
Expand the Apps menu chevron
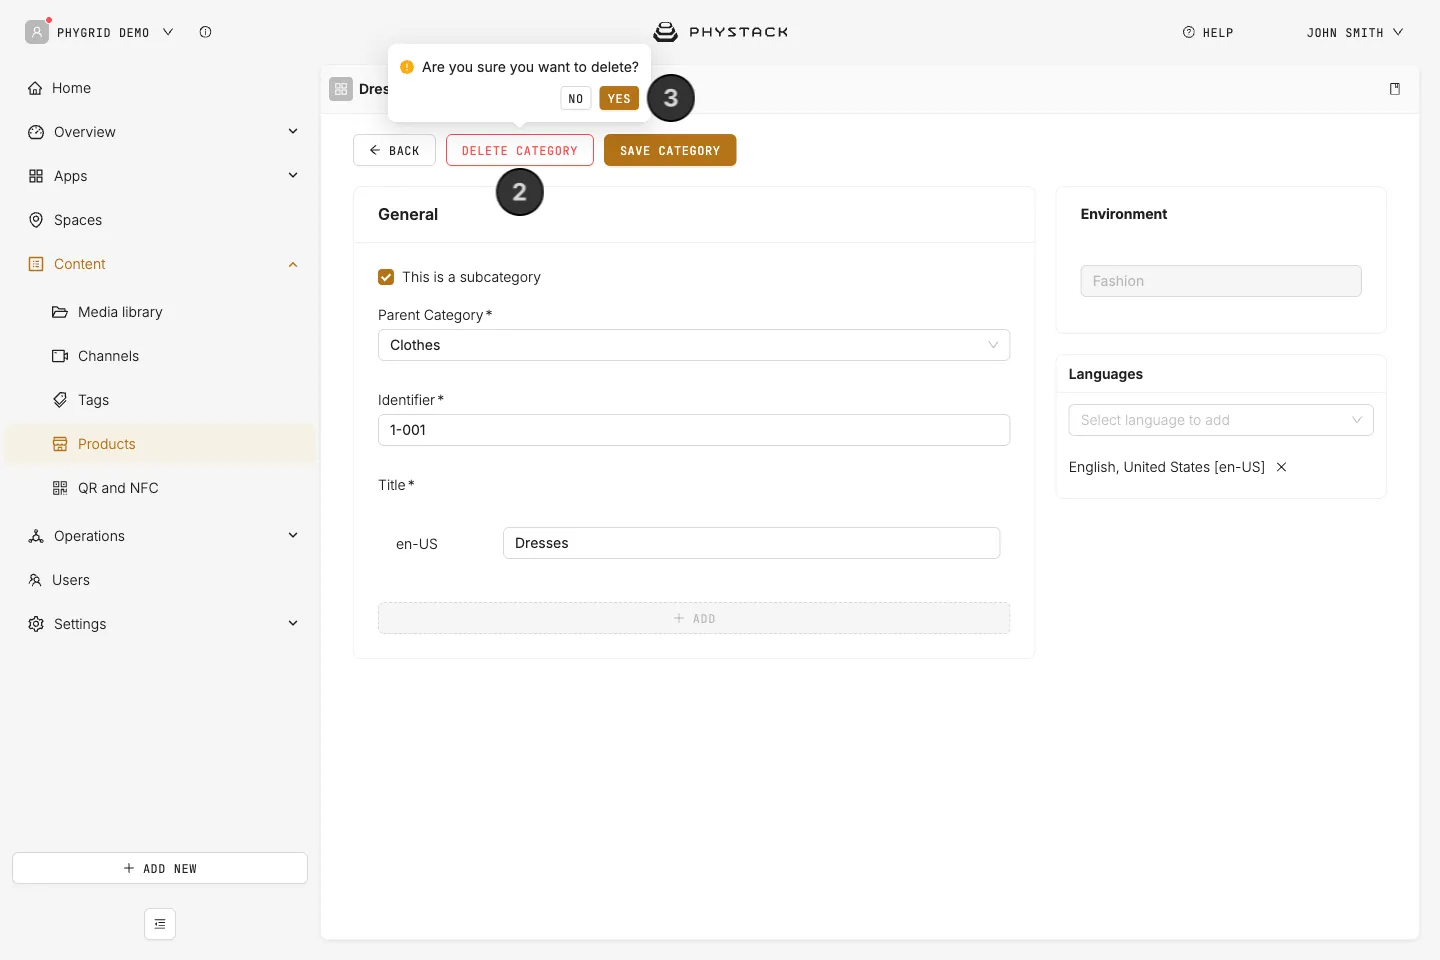293,176
